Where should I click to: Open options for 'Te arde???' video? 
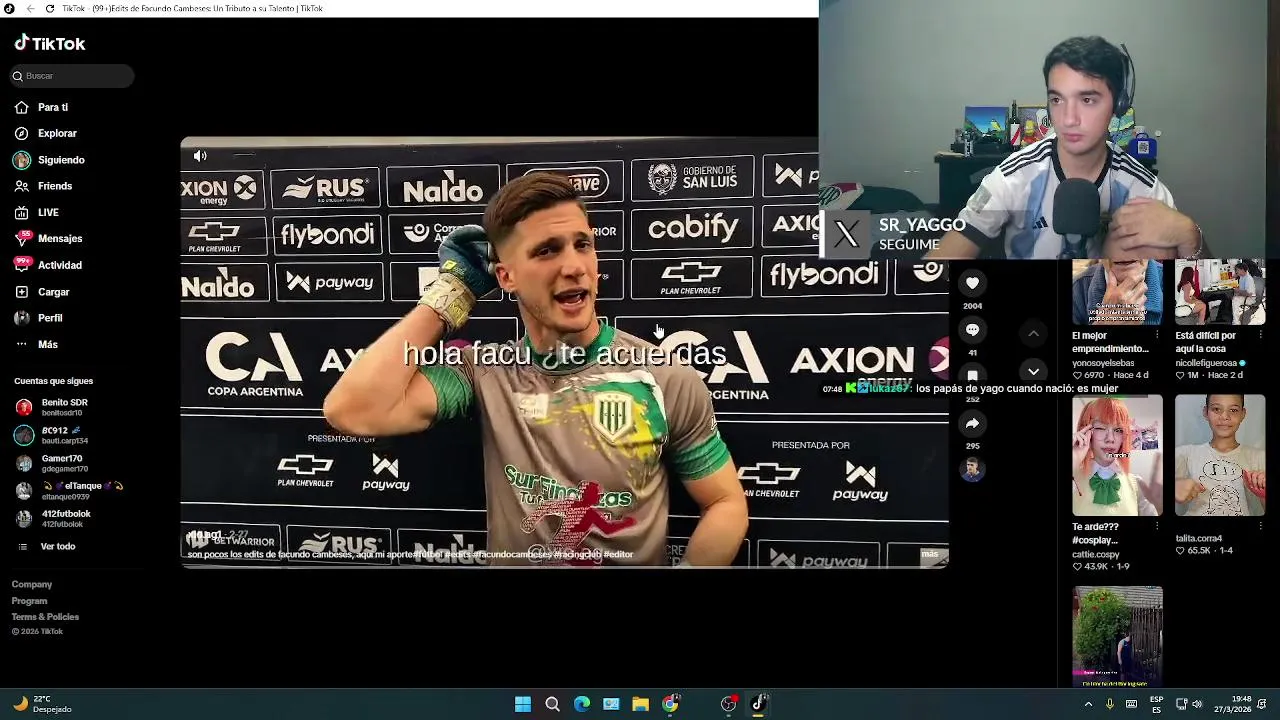[x=1157, y=527]
